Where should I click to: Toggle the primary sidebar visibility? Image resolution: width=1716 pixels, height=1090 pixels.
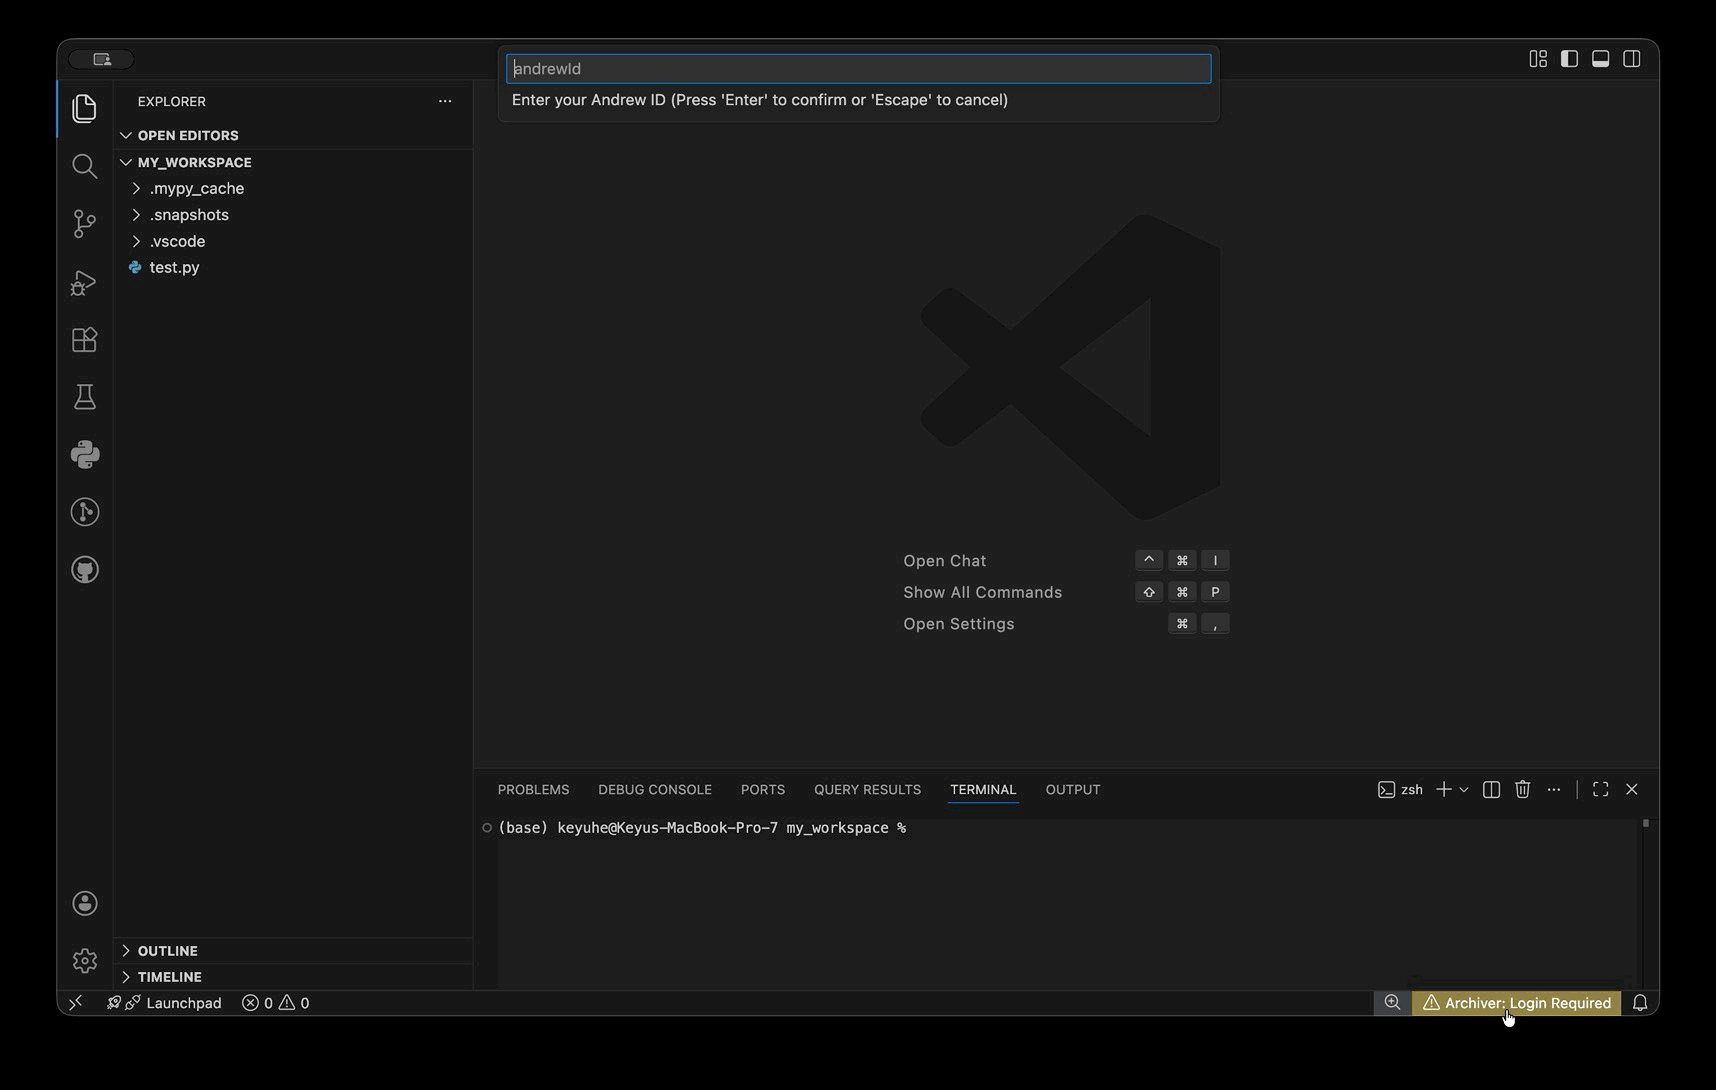(1569, 59)
